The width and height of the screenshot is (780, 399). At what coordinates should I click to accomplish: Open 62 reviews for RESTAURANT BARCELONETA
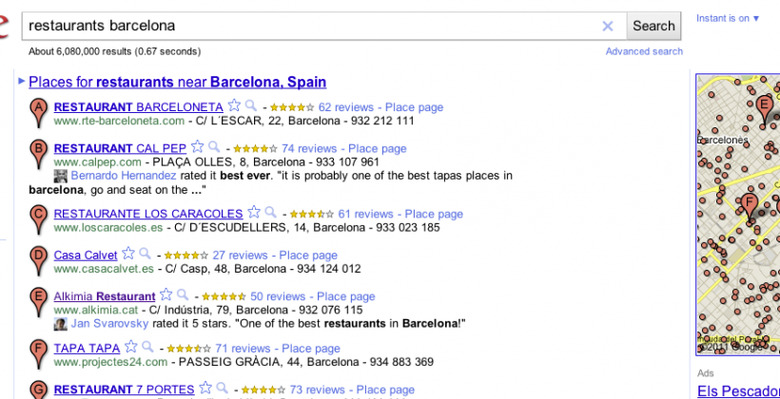click(x=346, y=107)
